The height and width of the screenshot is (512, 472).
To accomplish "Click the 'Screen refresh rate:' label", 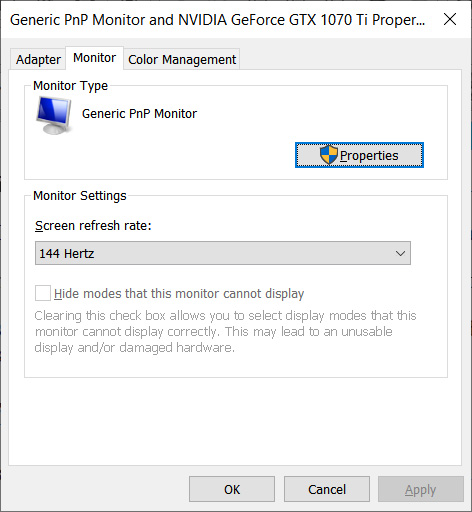I will (x=93, y=226).
